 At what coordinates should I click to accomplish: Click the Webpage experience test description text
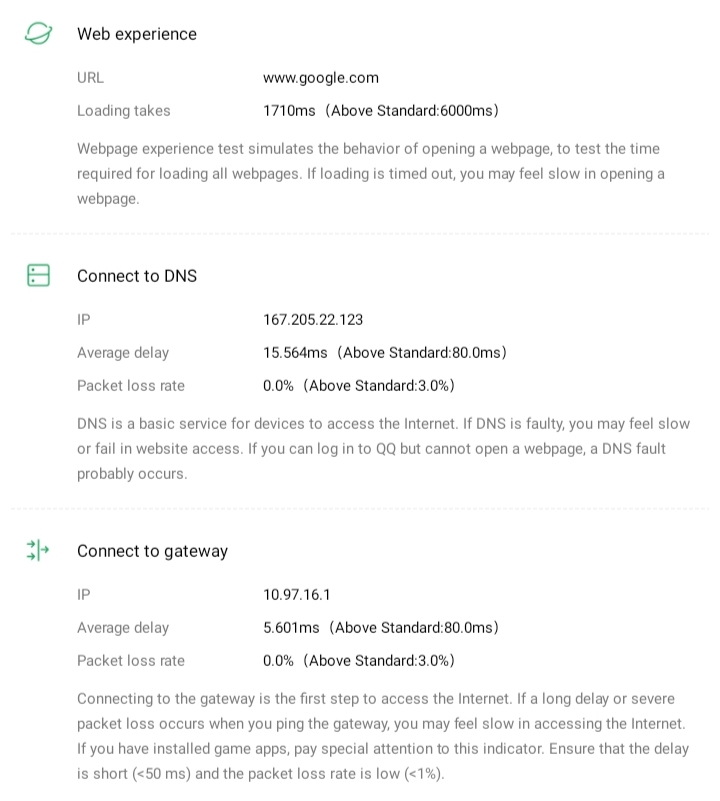click(x=370, y=174)
